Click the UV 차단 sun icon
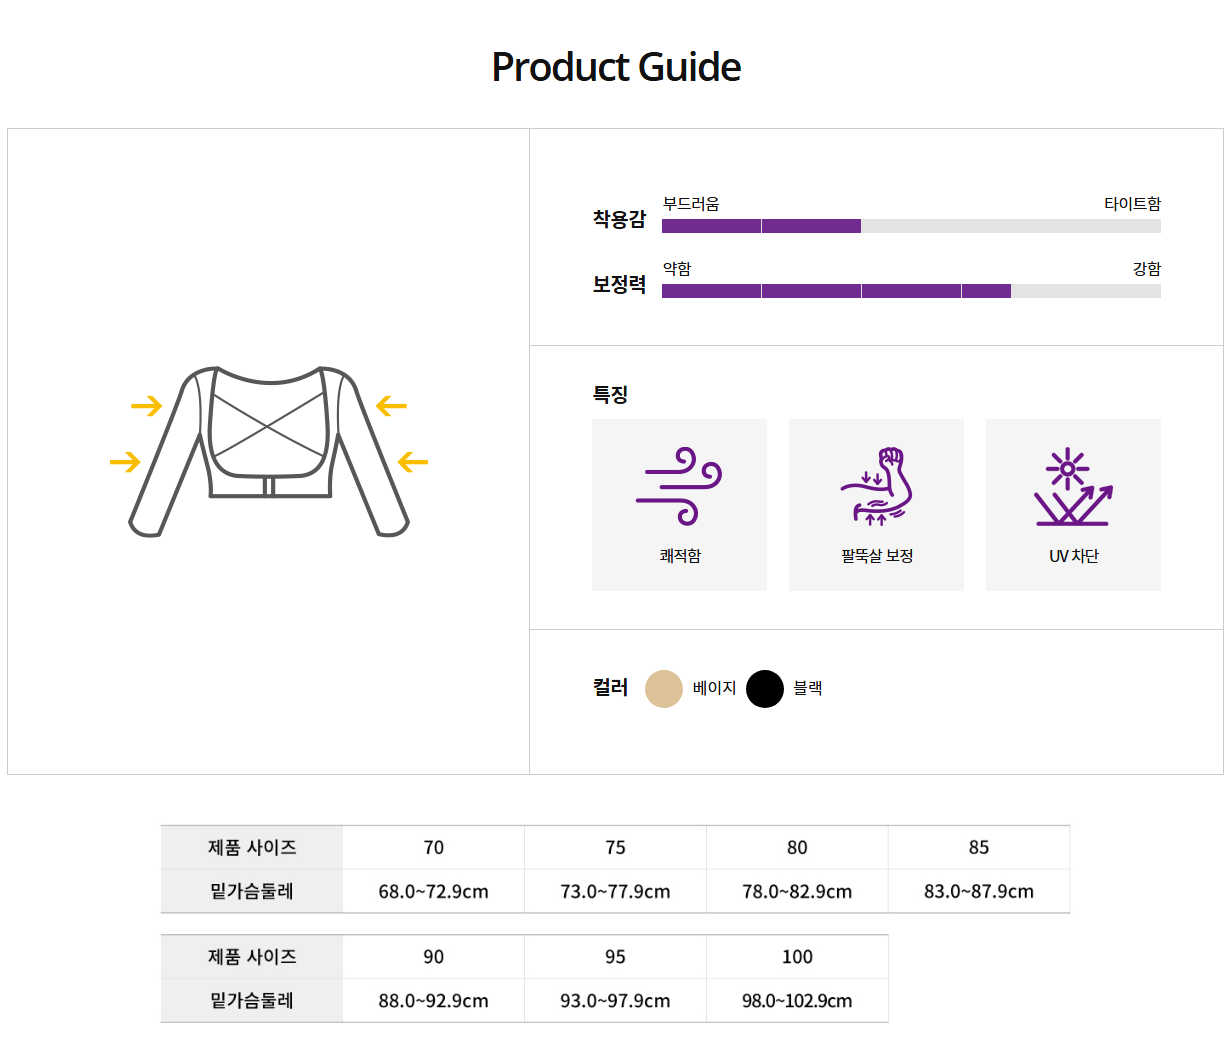1230x1048 pixels. click(1073, 486)
